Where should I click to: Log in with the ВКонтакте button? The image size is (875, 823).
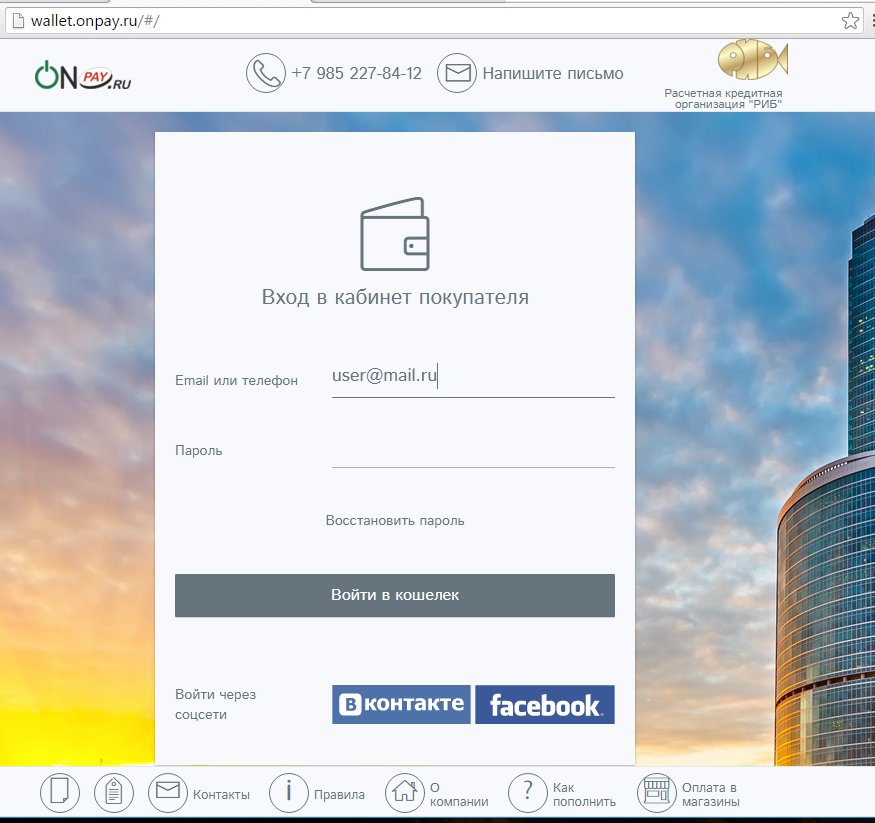tap(401, 705)
